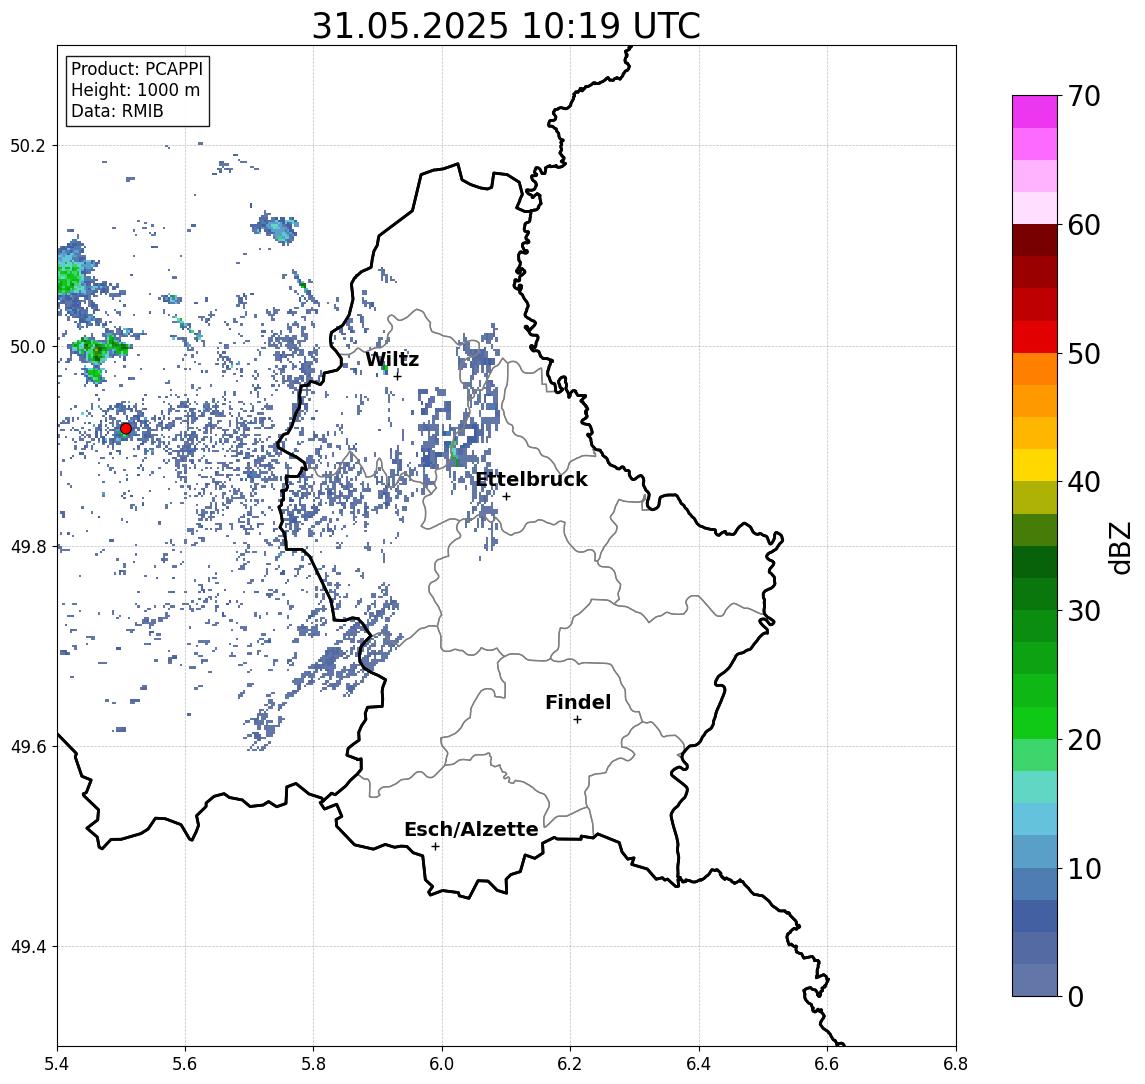The image size is (1145, 1084).
Task: Click the Findel station label
Action: click(578, 702)
